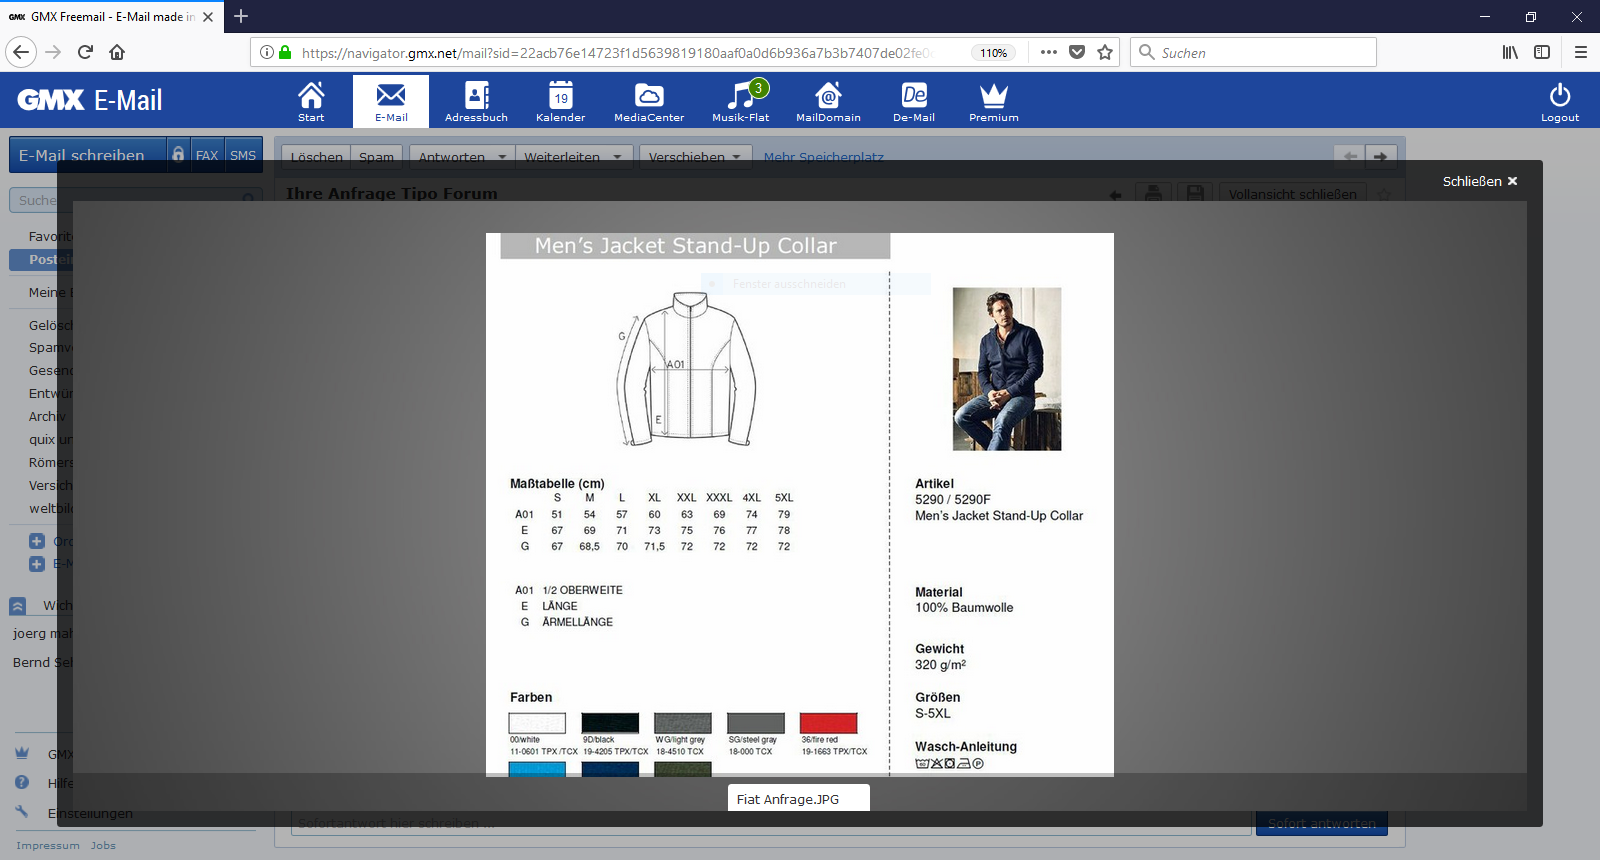Open the Kalender icon
Image resolution: width=1600 pixels, height=860 pixels.
560,101
